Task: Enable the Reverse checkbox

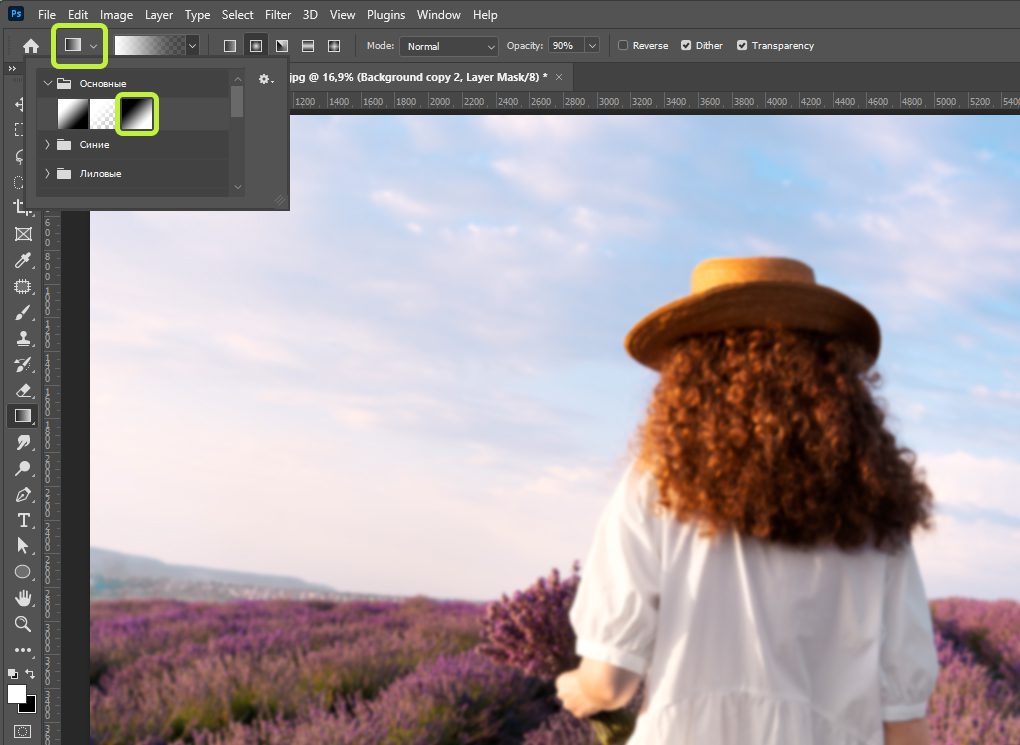Action: (623, 46)
